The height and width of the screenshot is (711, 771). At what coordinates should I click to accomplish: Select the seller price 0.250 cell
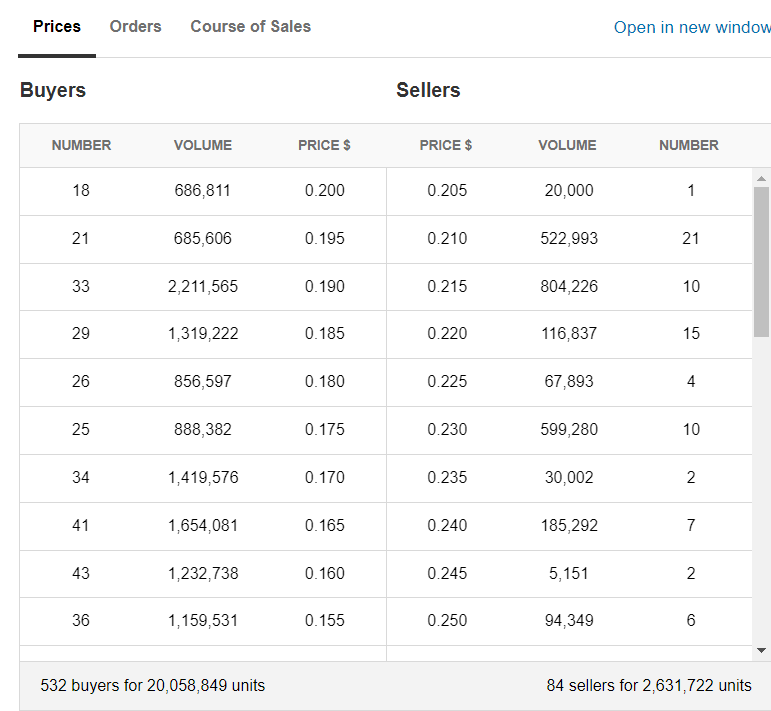447,620
